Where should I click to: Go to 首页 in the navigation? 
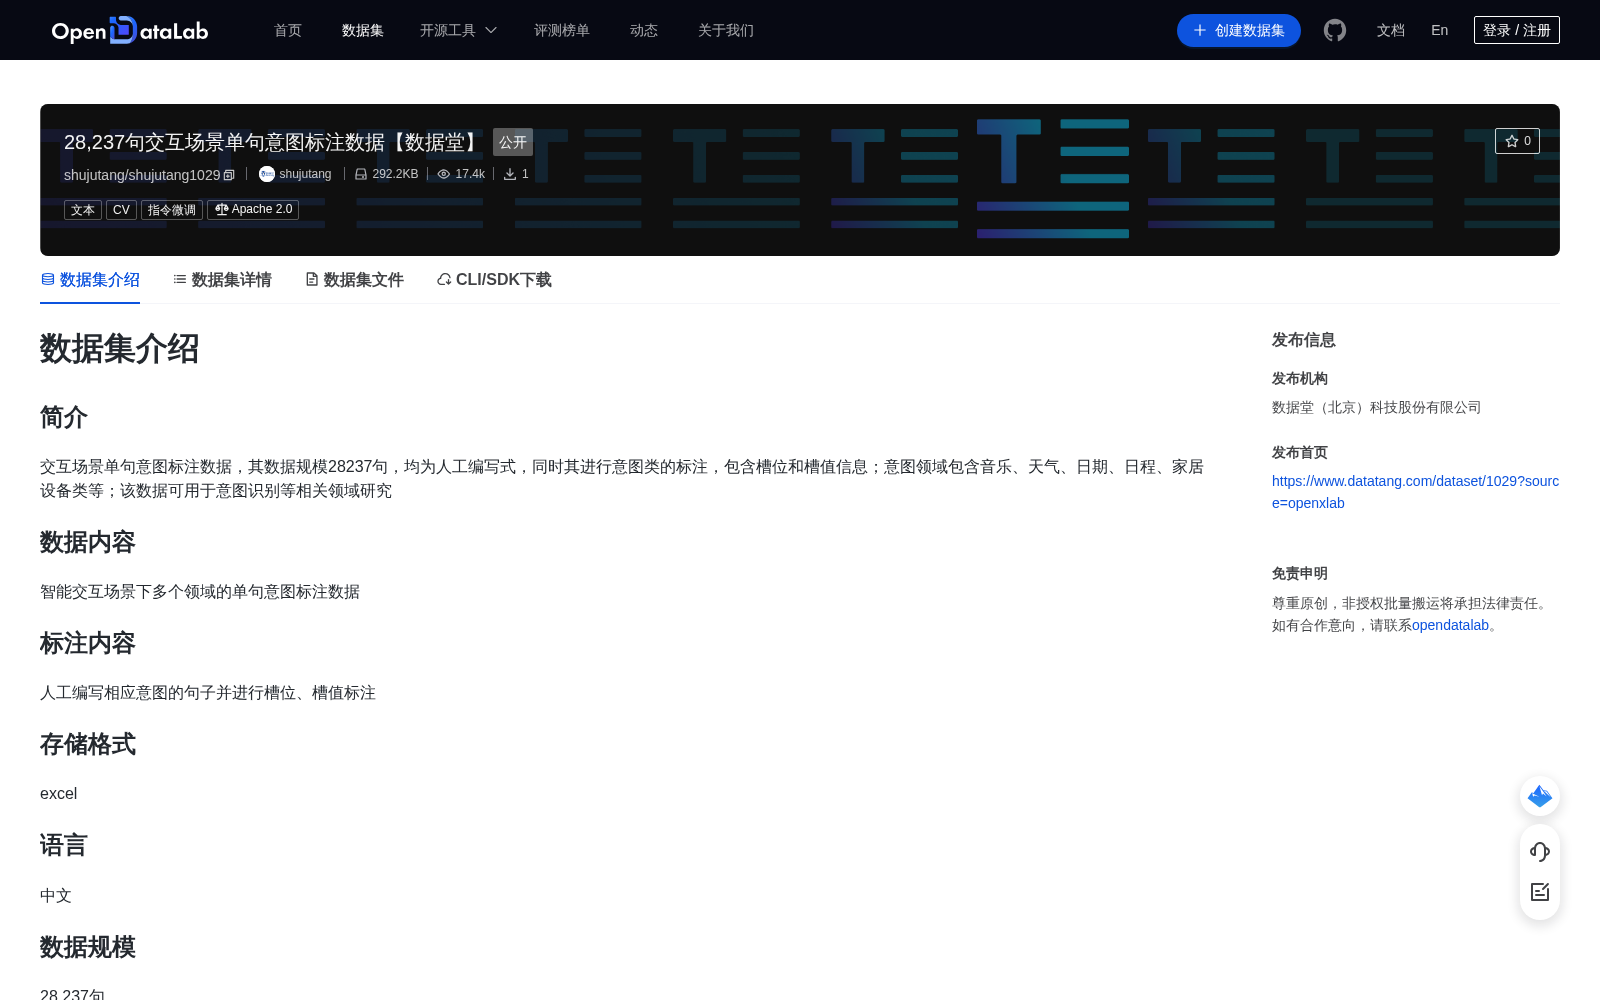(x=288, y=30)
